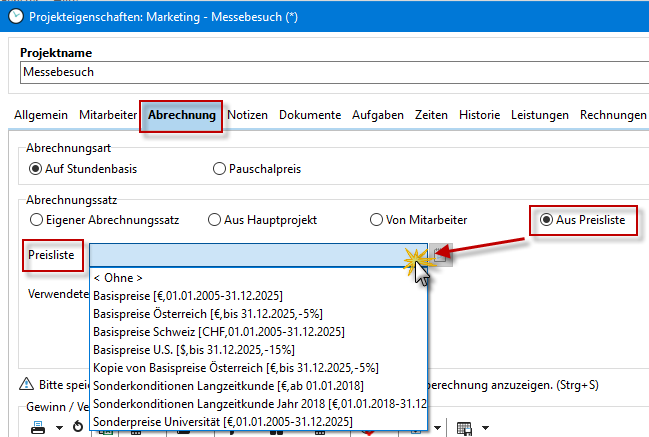Viewport: 649px width, 437px height.
Task: Choose the 'Pauschalpreis' billing type
Action: click(x=219, y=169)
